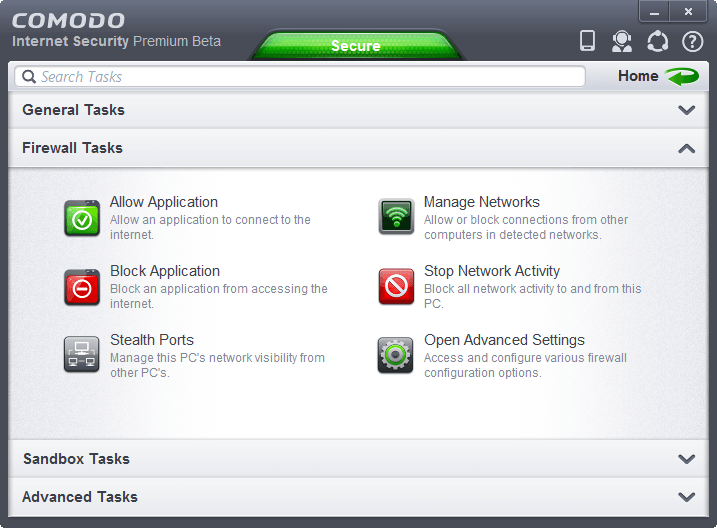
Task: Click the COMODO logo text
Action: pyautogui.click(x=68, y=21)
